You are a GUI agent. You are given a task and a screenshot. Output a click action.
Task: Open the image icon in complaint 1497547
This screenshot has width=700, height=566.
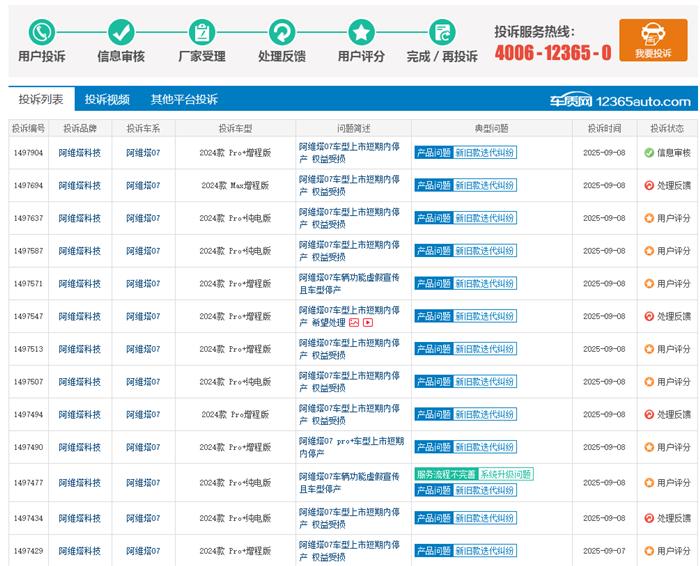tap(354, 323)
